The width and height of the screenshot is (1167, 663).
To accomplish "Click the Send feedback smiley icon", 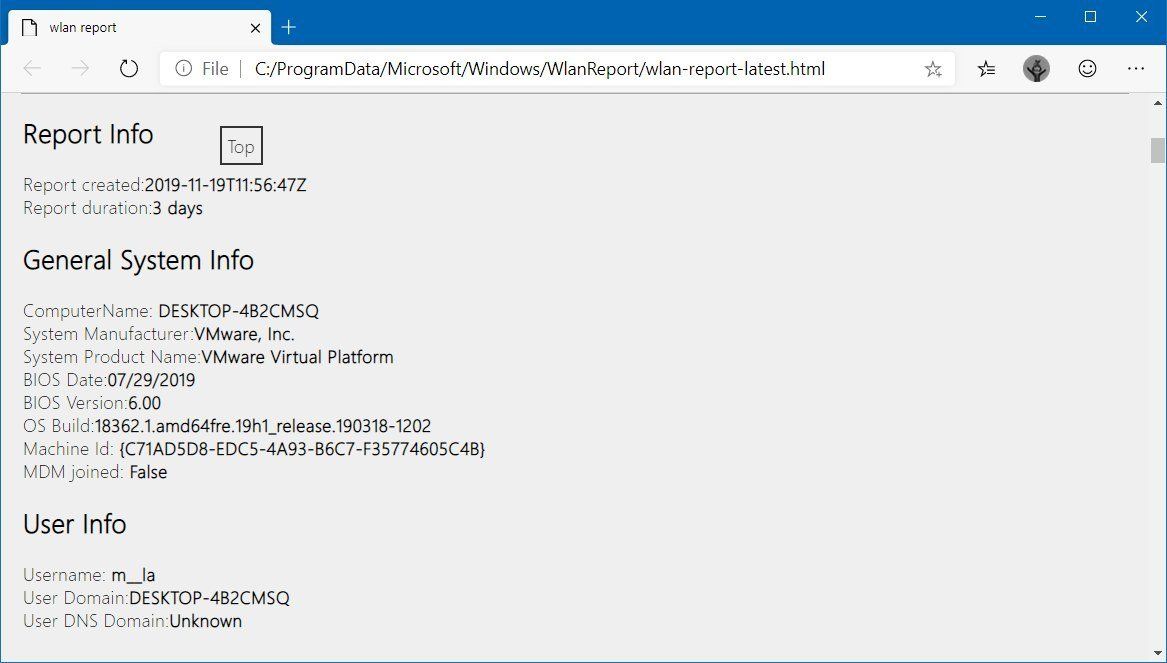I will coord(1086,68).
